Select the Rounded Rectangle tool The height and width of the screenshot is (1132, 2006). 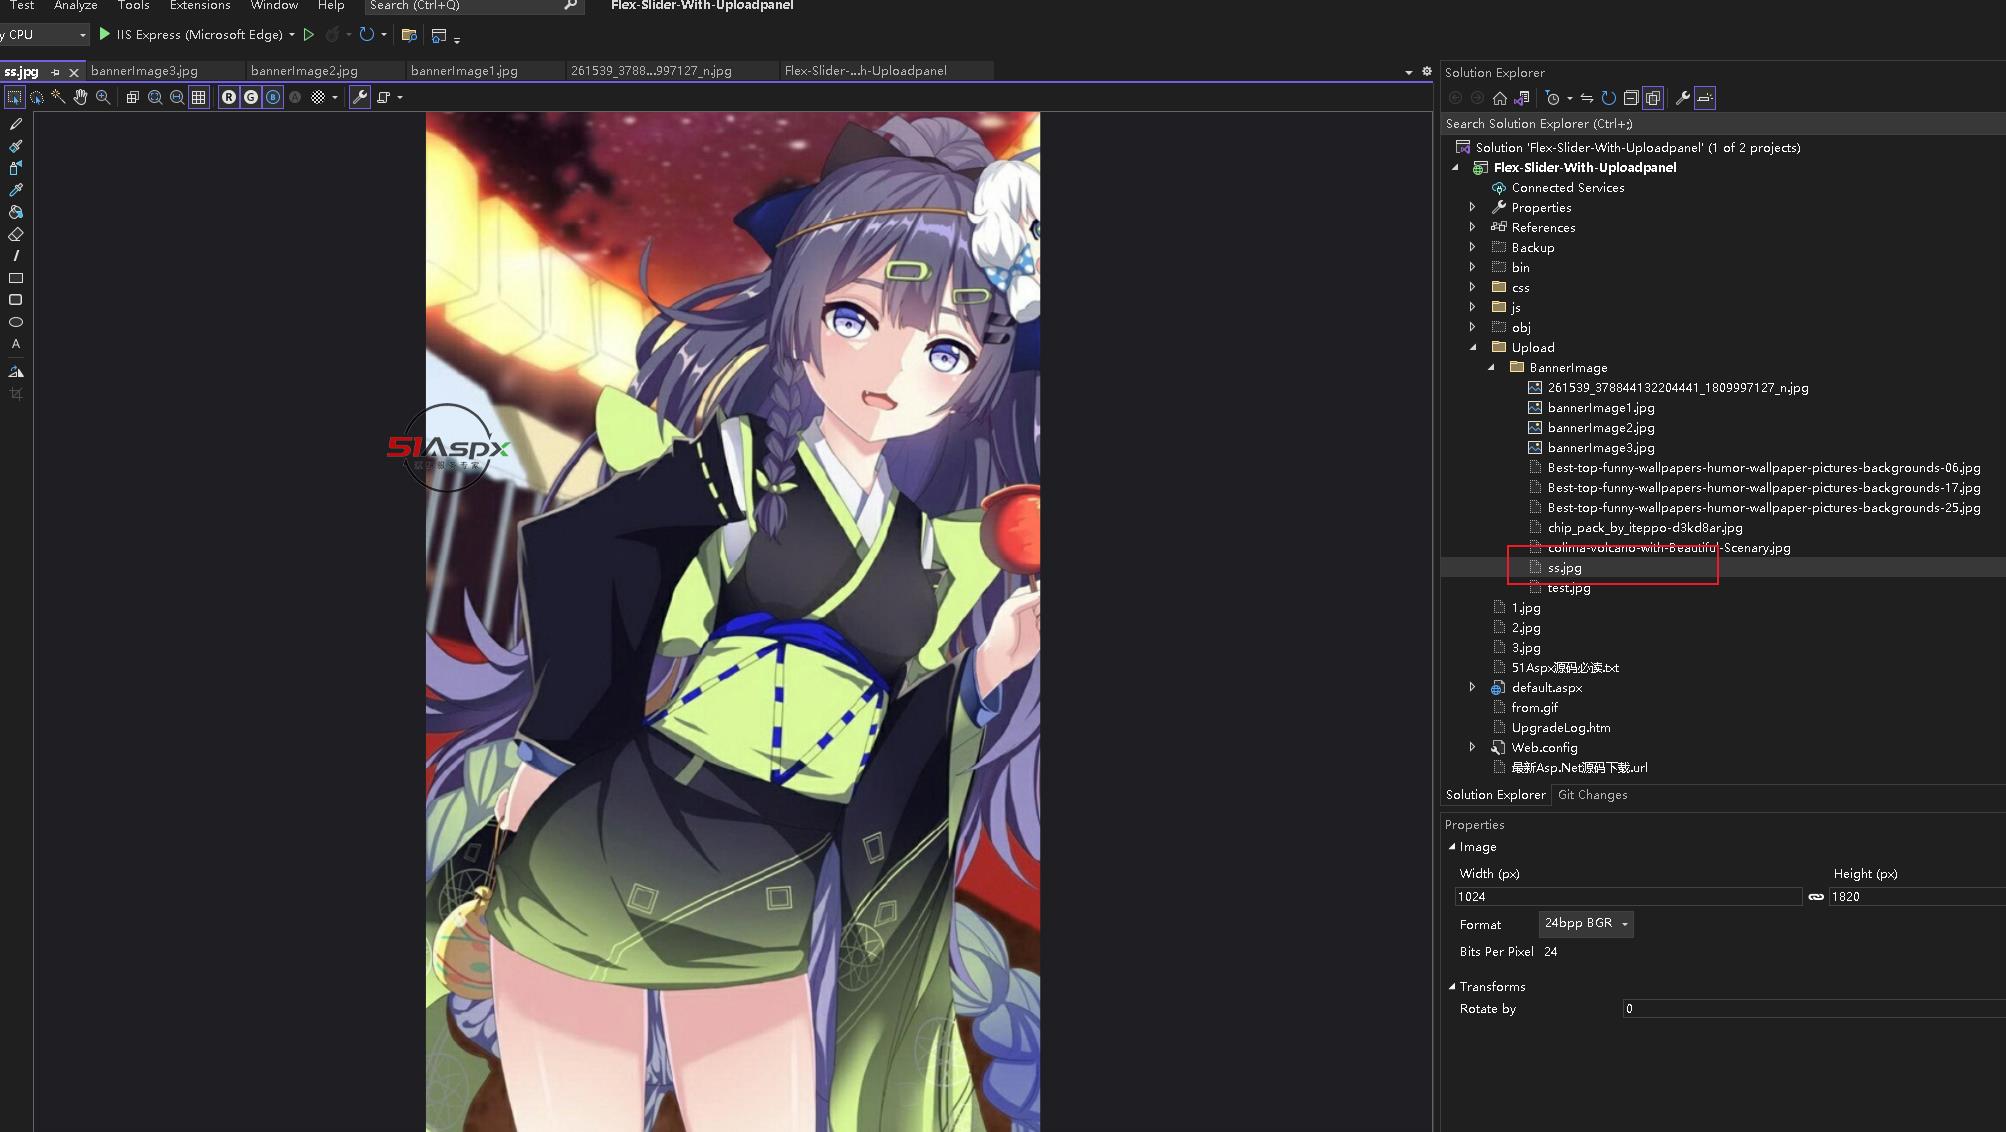coord(16,300)
